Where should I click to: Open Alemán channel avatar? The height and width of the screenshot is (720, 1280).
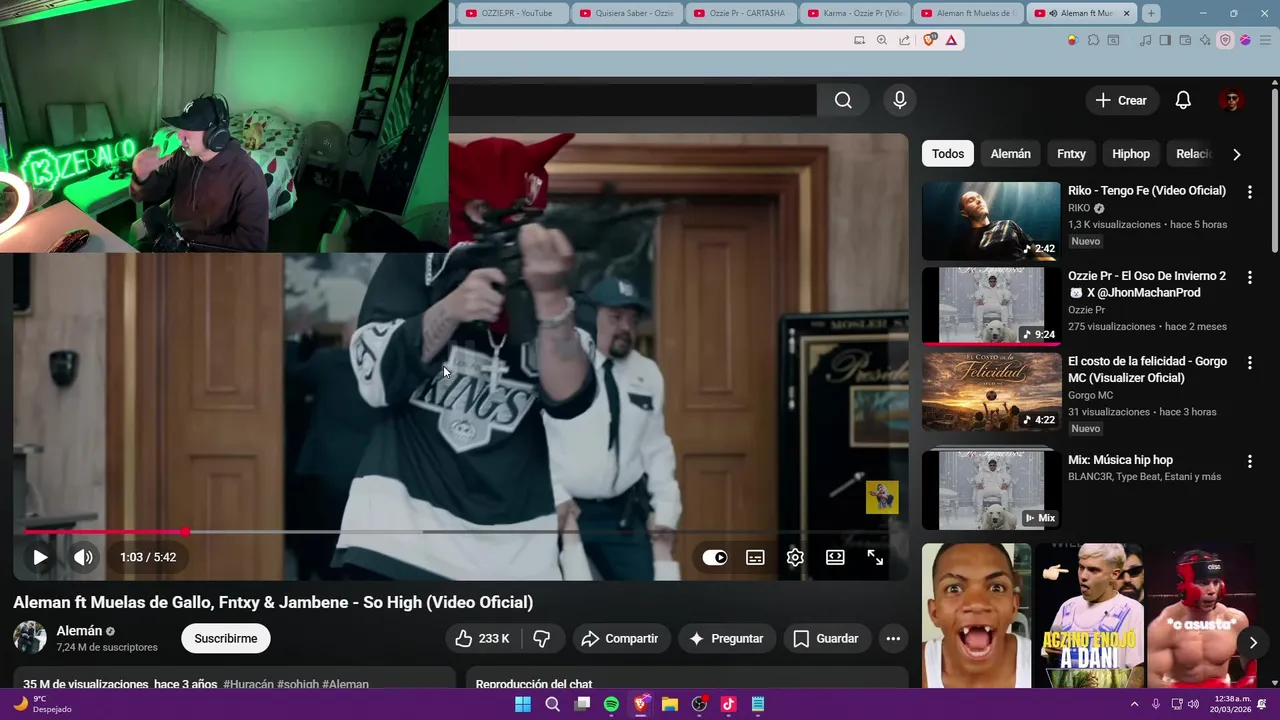29,637
